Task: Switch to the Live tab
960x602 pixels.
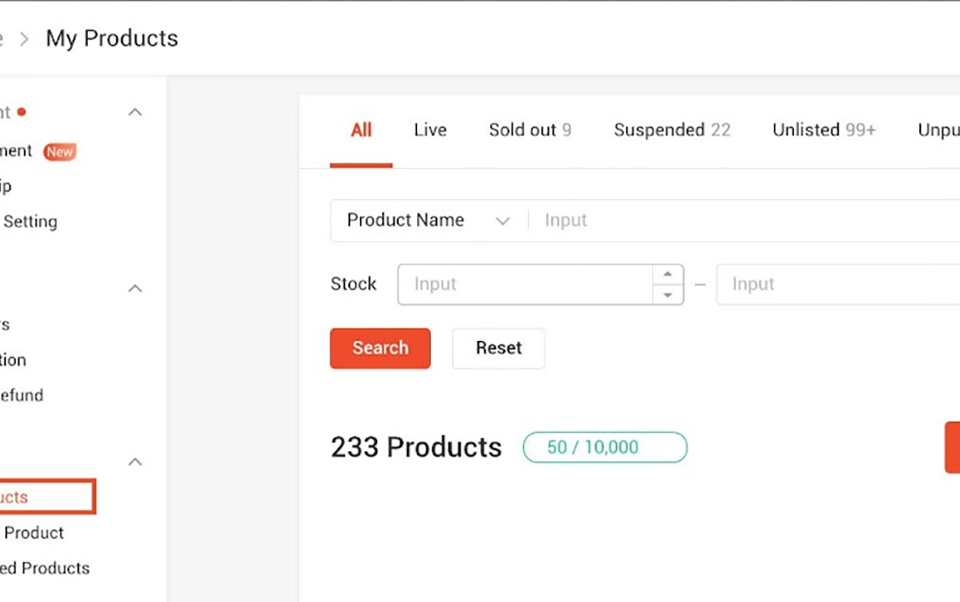Action: click(x=429, y=130)
